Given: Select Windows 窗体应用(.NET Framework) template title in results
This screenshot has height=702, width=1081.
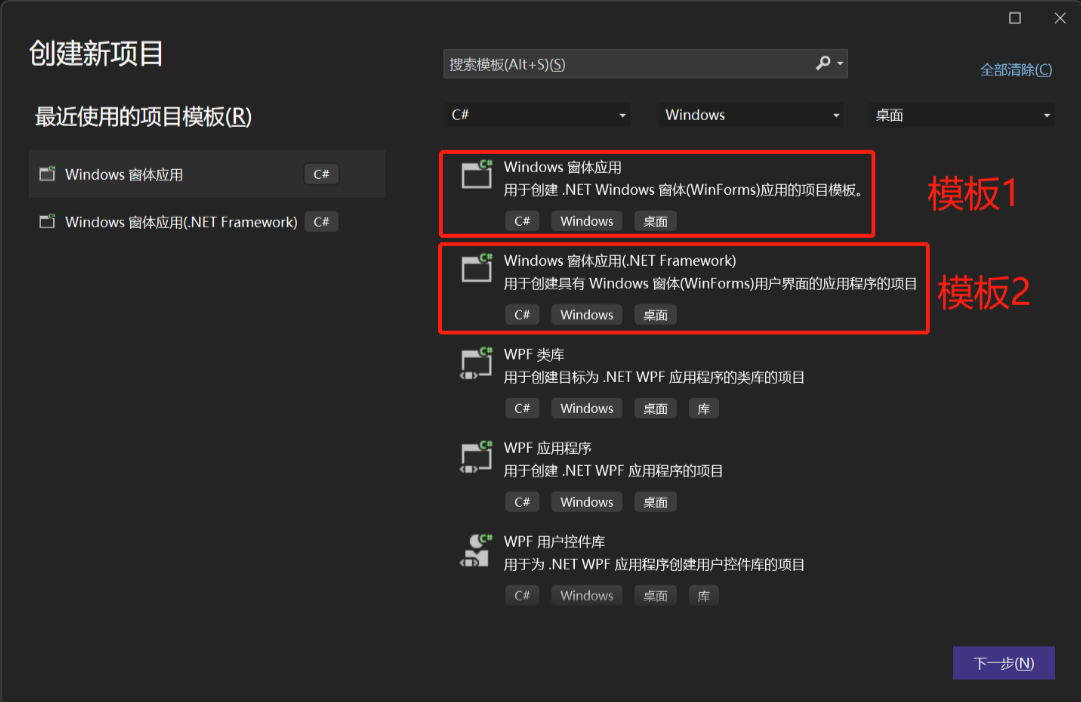Looking at the screenshot, I should 620,261.
